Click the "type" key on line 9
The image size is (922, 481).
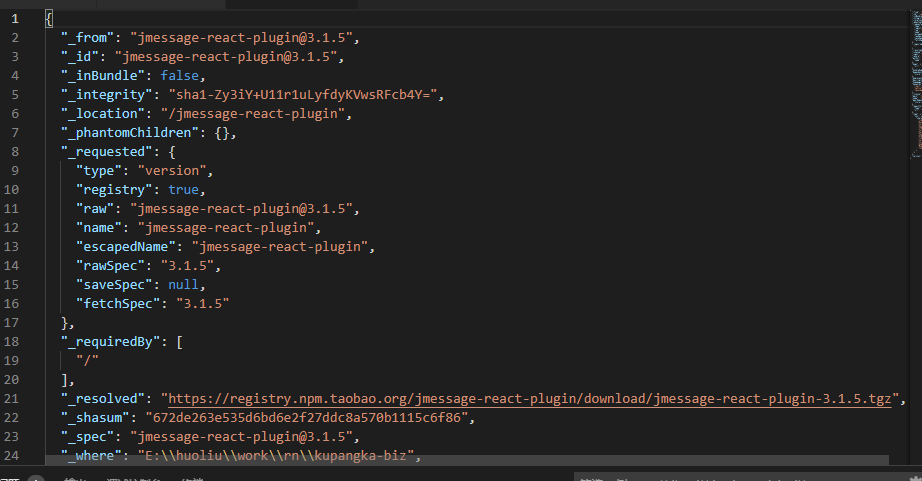99,171
